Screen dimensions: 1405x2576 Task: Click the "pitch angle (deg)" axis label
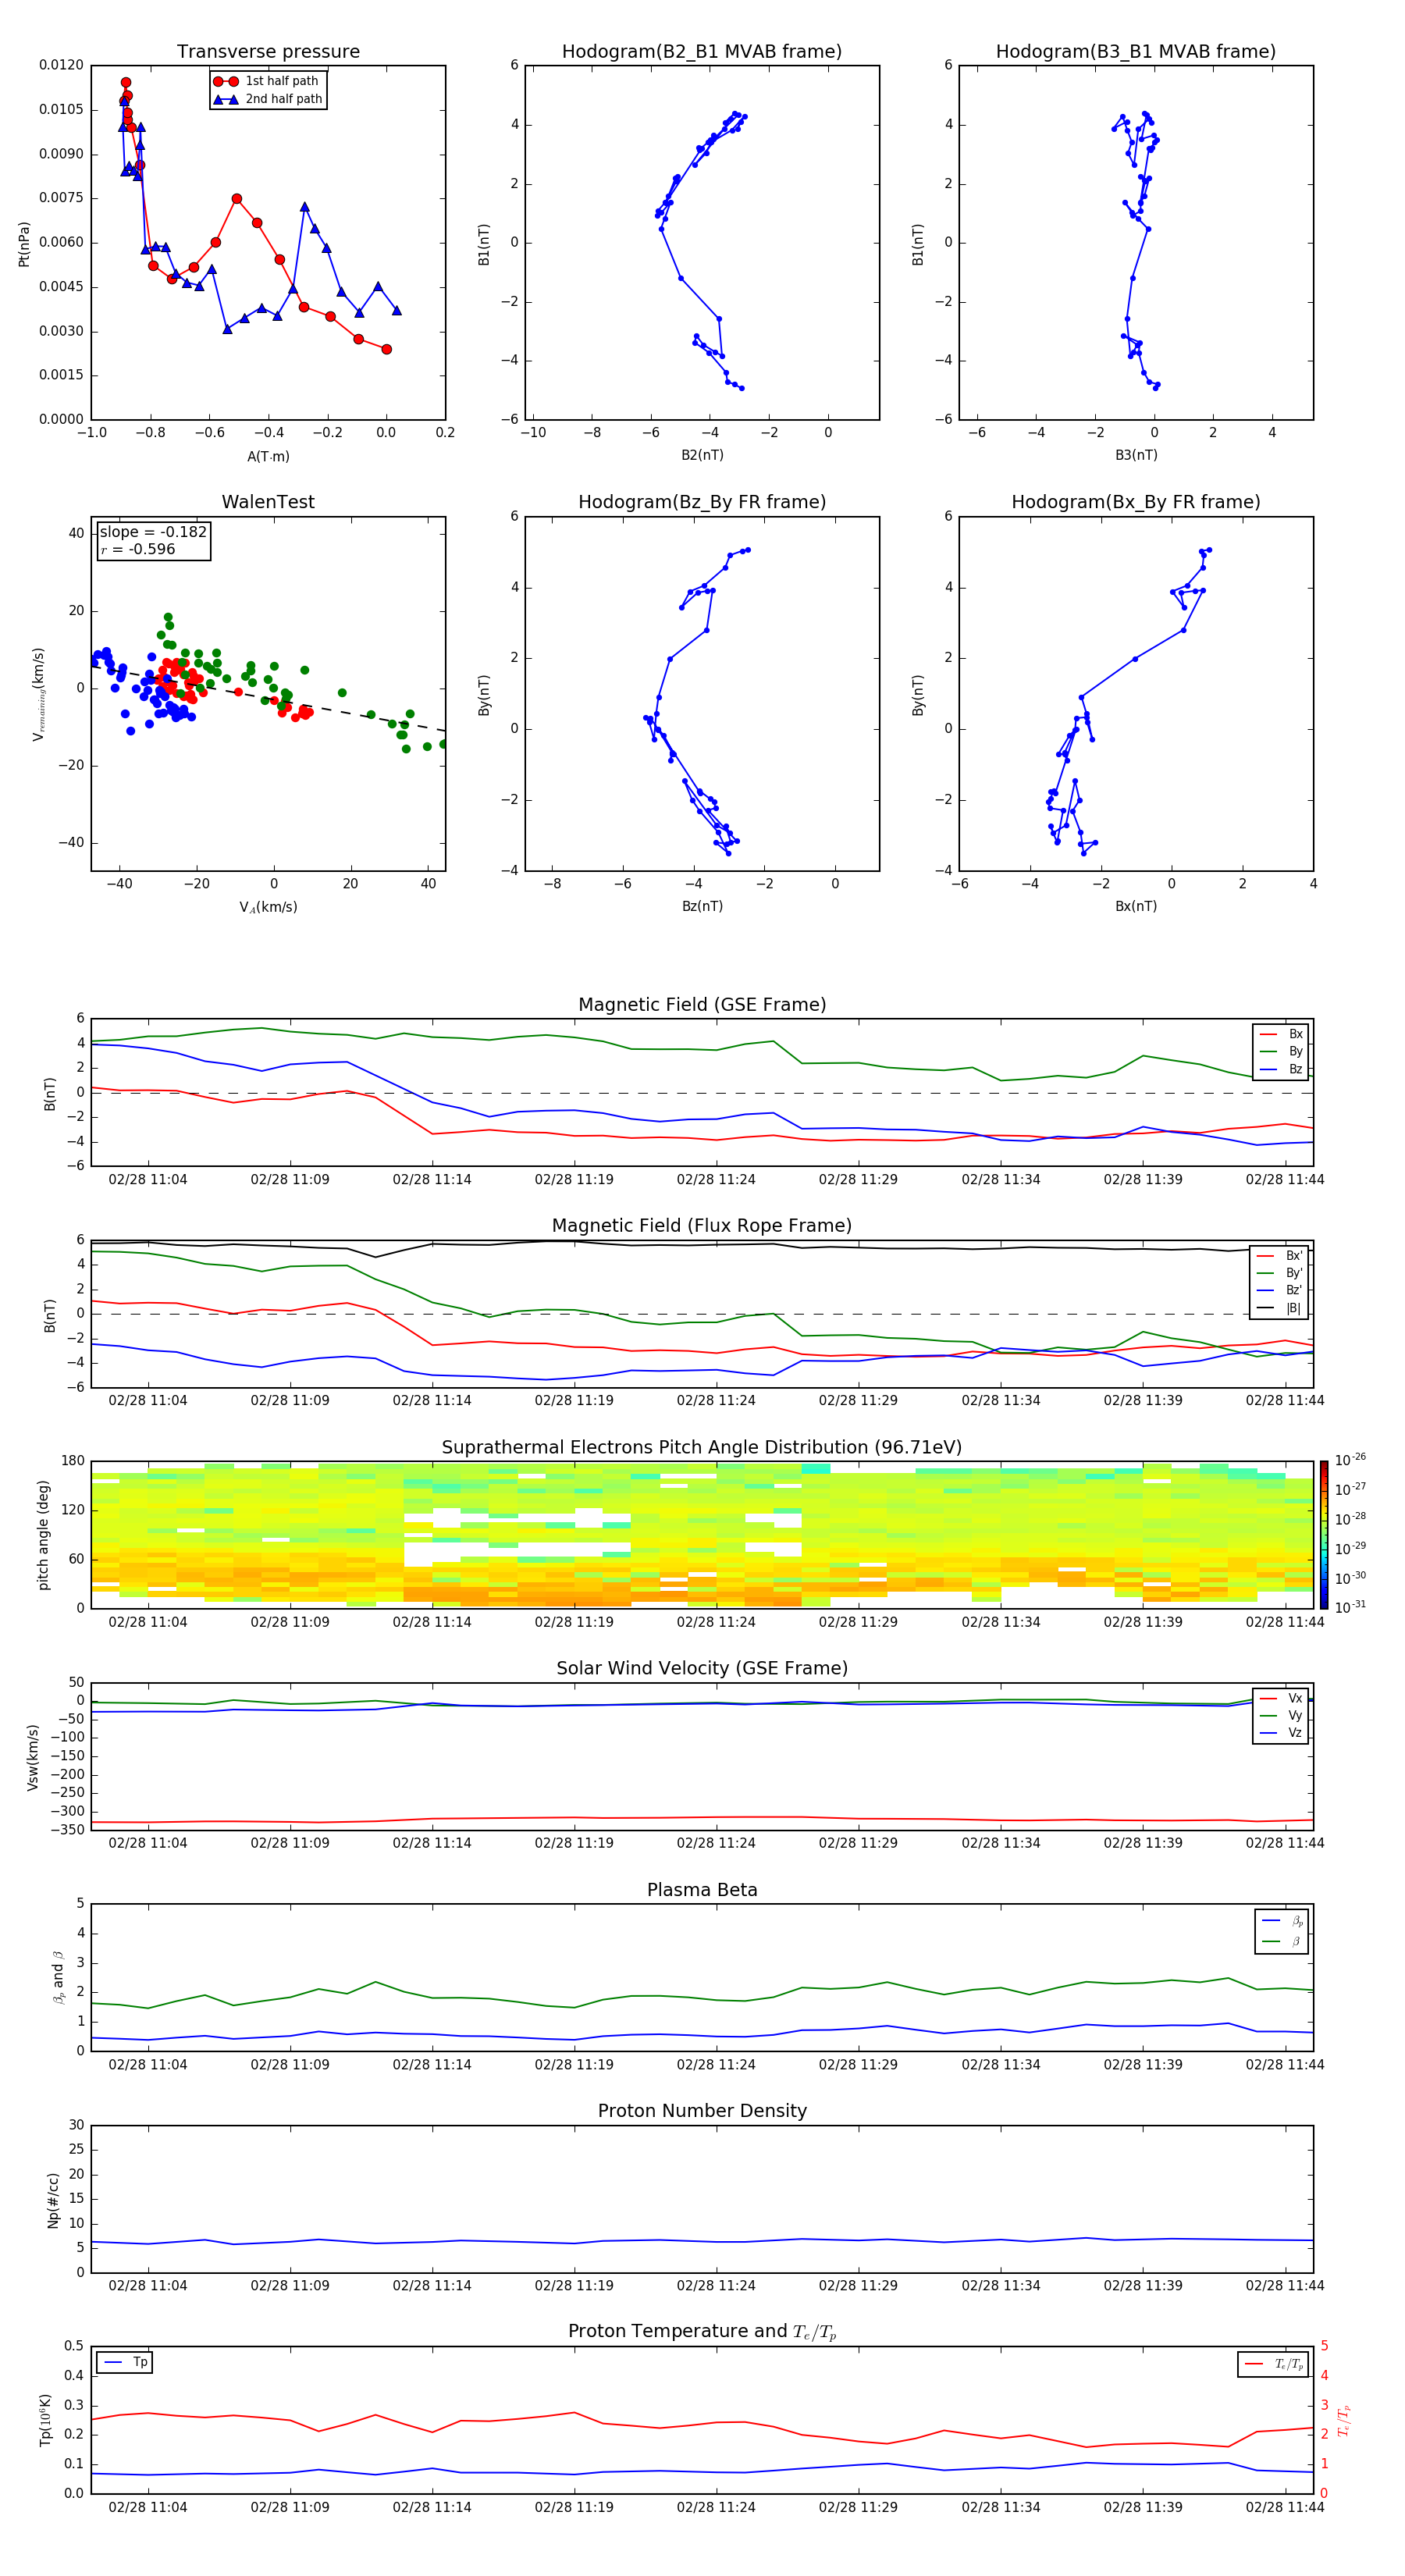pos(43,1535)
